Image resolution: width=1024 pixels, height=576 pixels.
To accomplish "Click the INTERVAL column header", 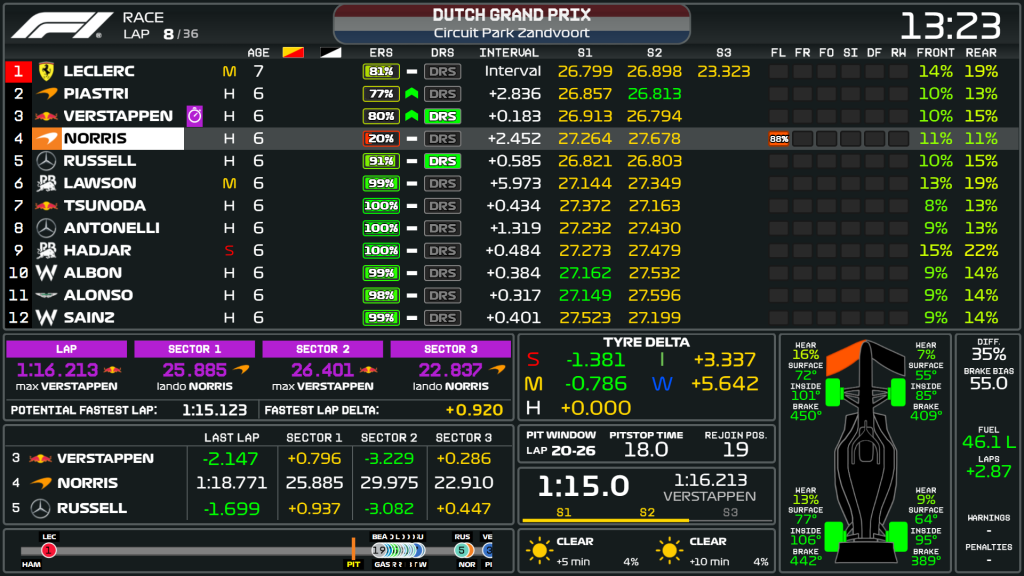I will pyautogui.click(x=509, y=52).
